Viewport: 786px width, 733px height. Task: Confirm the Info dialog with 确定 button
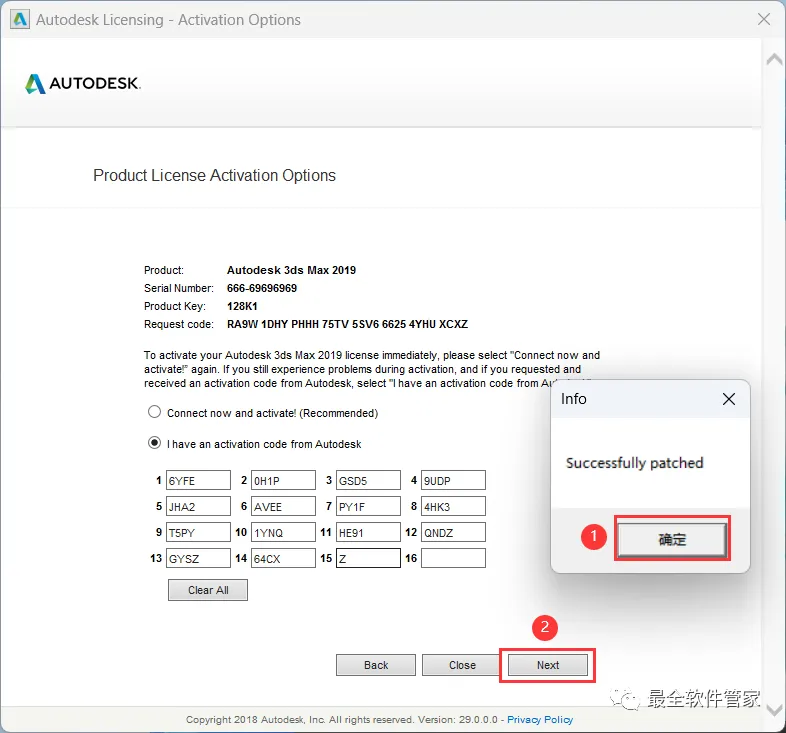pos(672,539)
